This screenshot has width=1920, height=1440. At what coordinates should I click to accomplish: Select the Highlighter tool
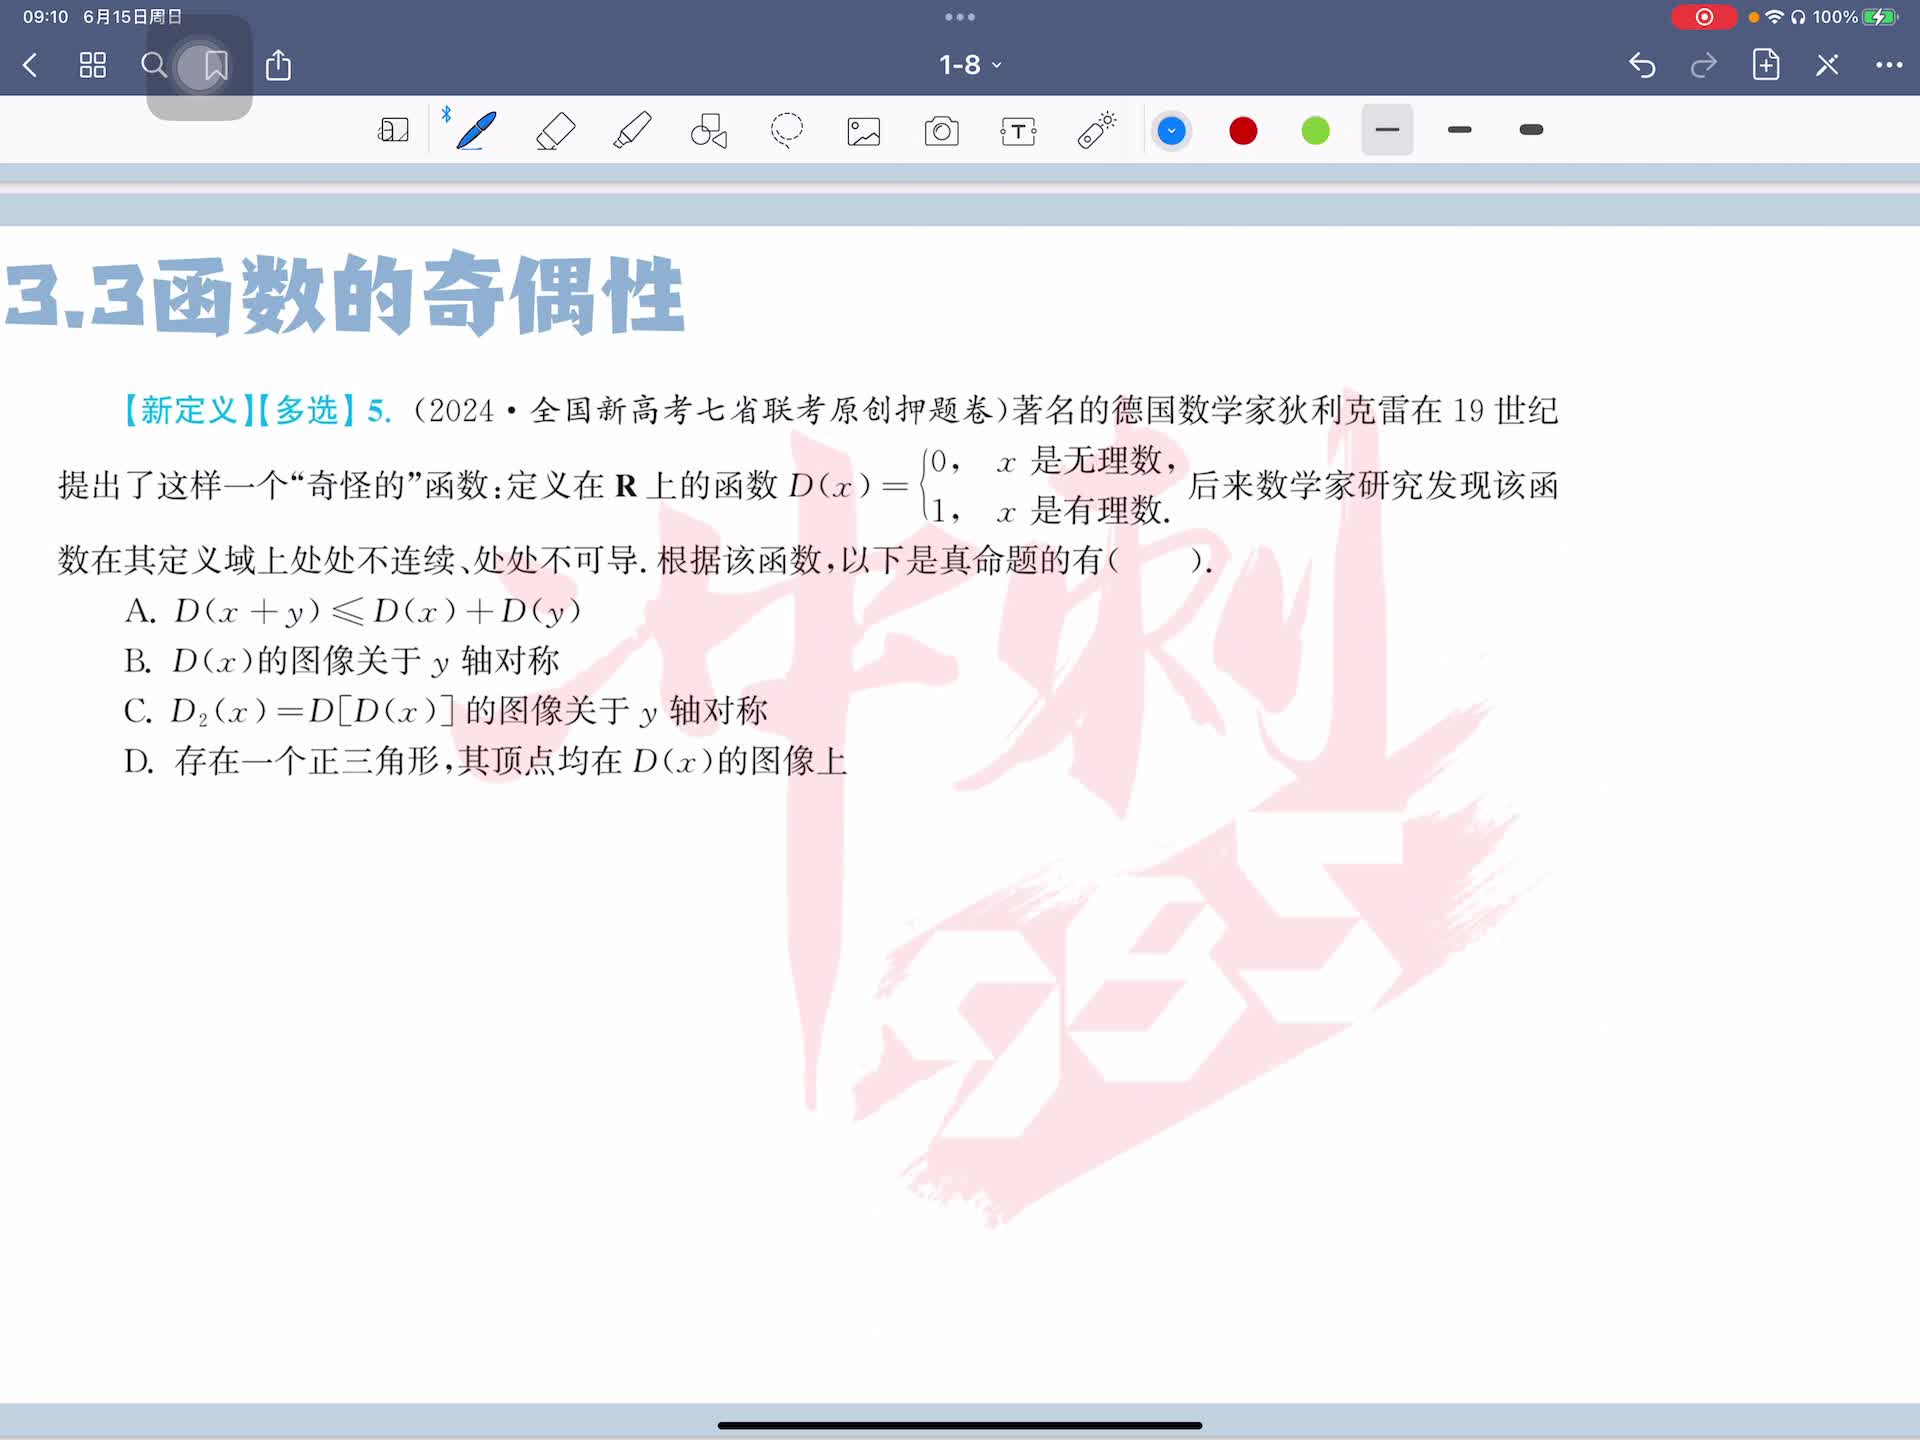point(632,131)
